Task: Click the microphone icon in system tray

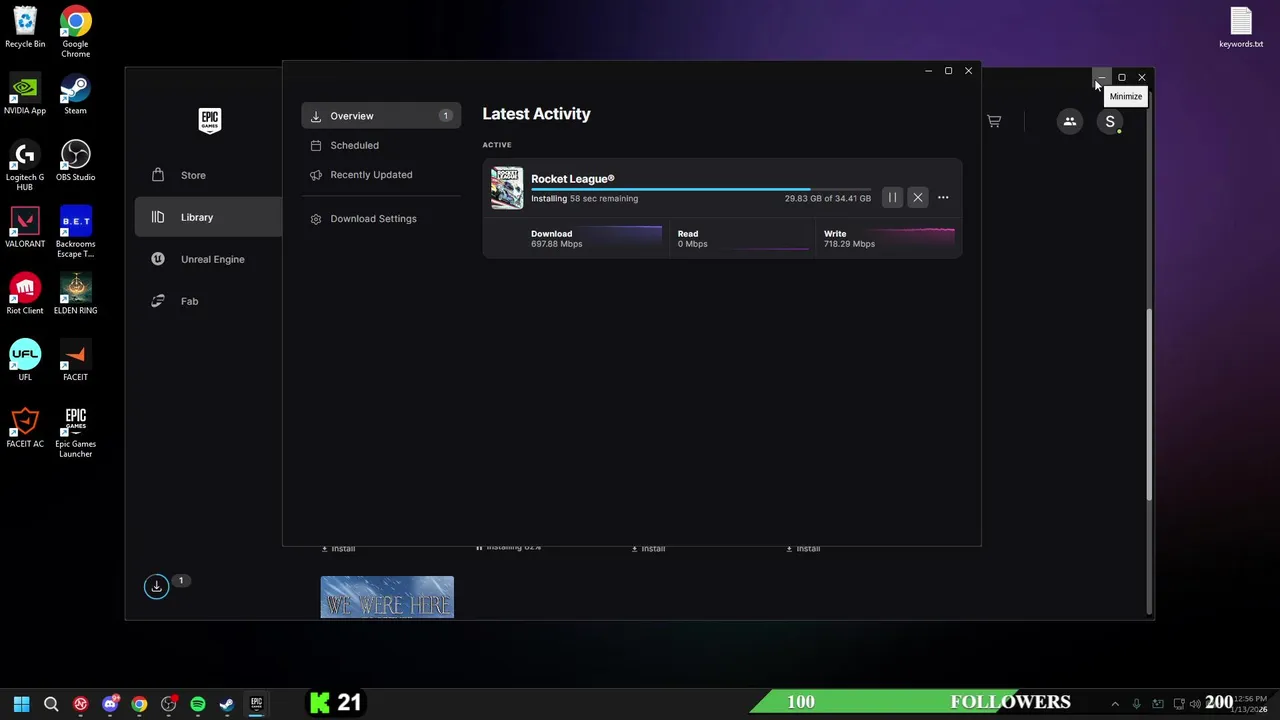Action: coord(1136,704)
